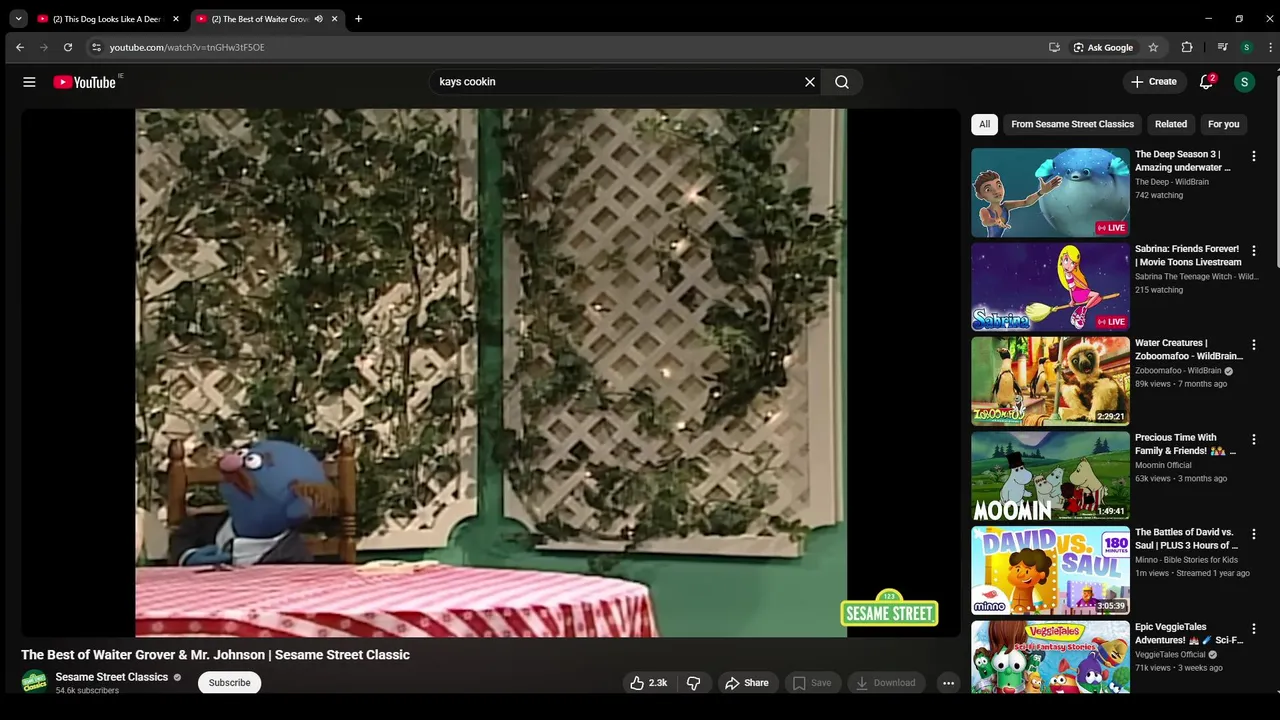Bookmark this page with star icon

pos(1153,47)
